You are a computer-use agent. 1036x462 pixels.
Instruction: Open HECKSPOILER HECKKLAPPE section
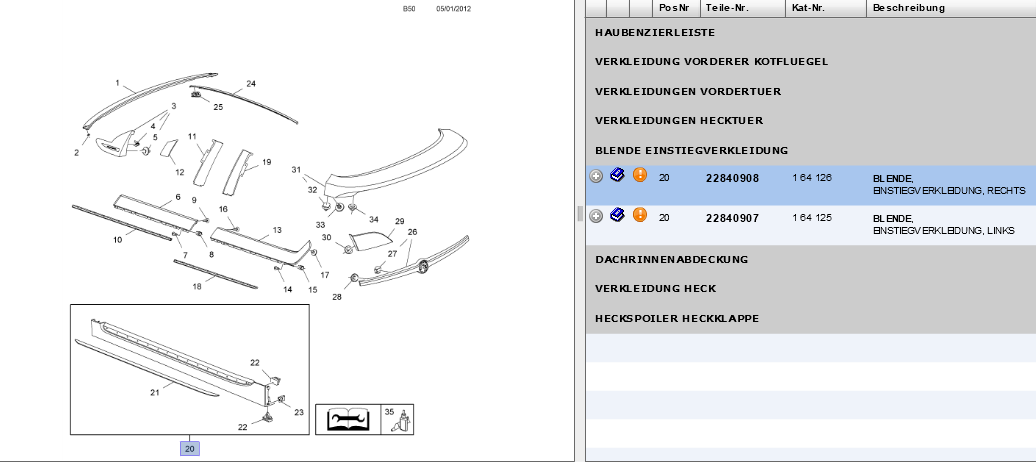(677, 319)
